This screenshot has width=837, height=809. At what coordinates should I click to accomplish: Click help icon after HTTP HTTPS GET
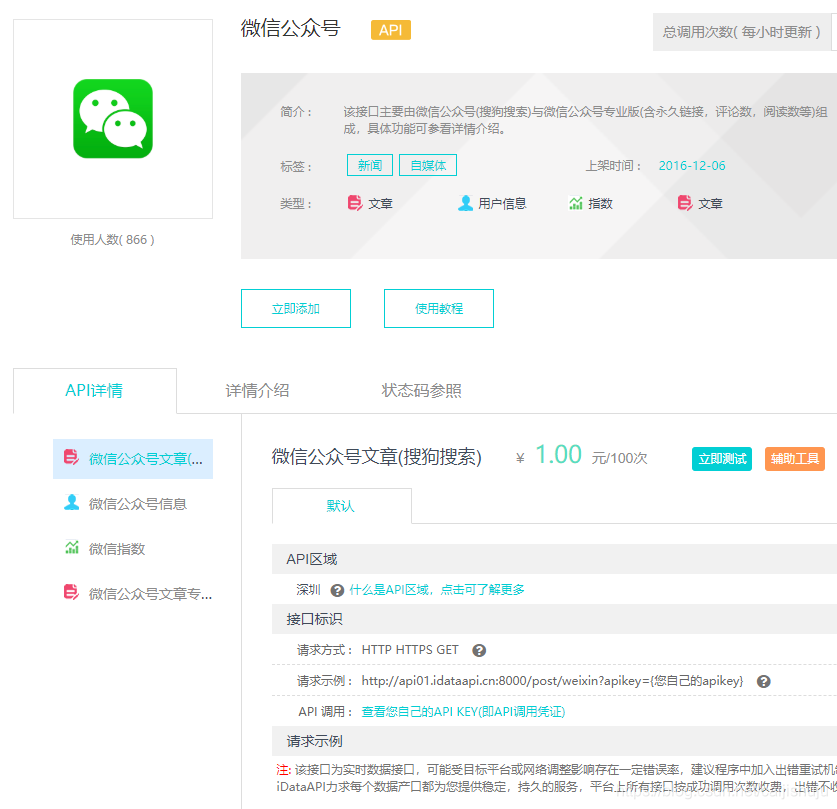(479, 651)
